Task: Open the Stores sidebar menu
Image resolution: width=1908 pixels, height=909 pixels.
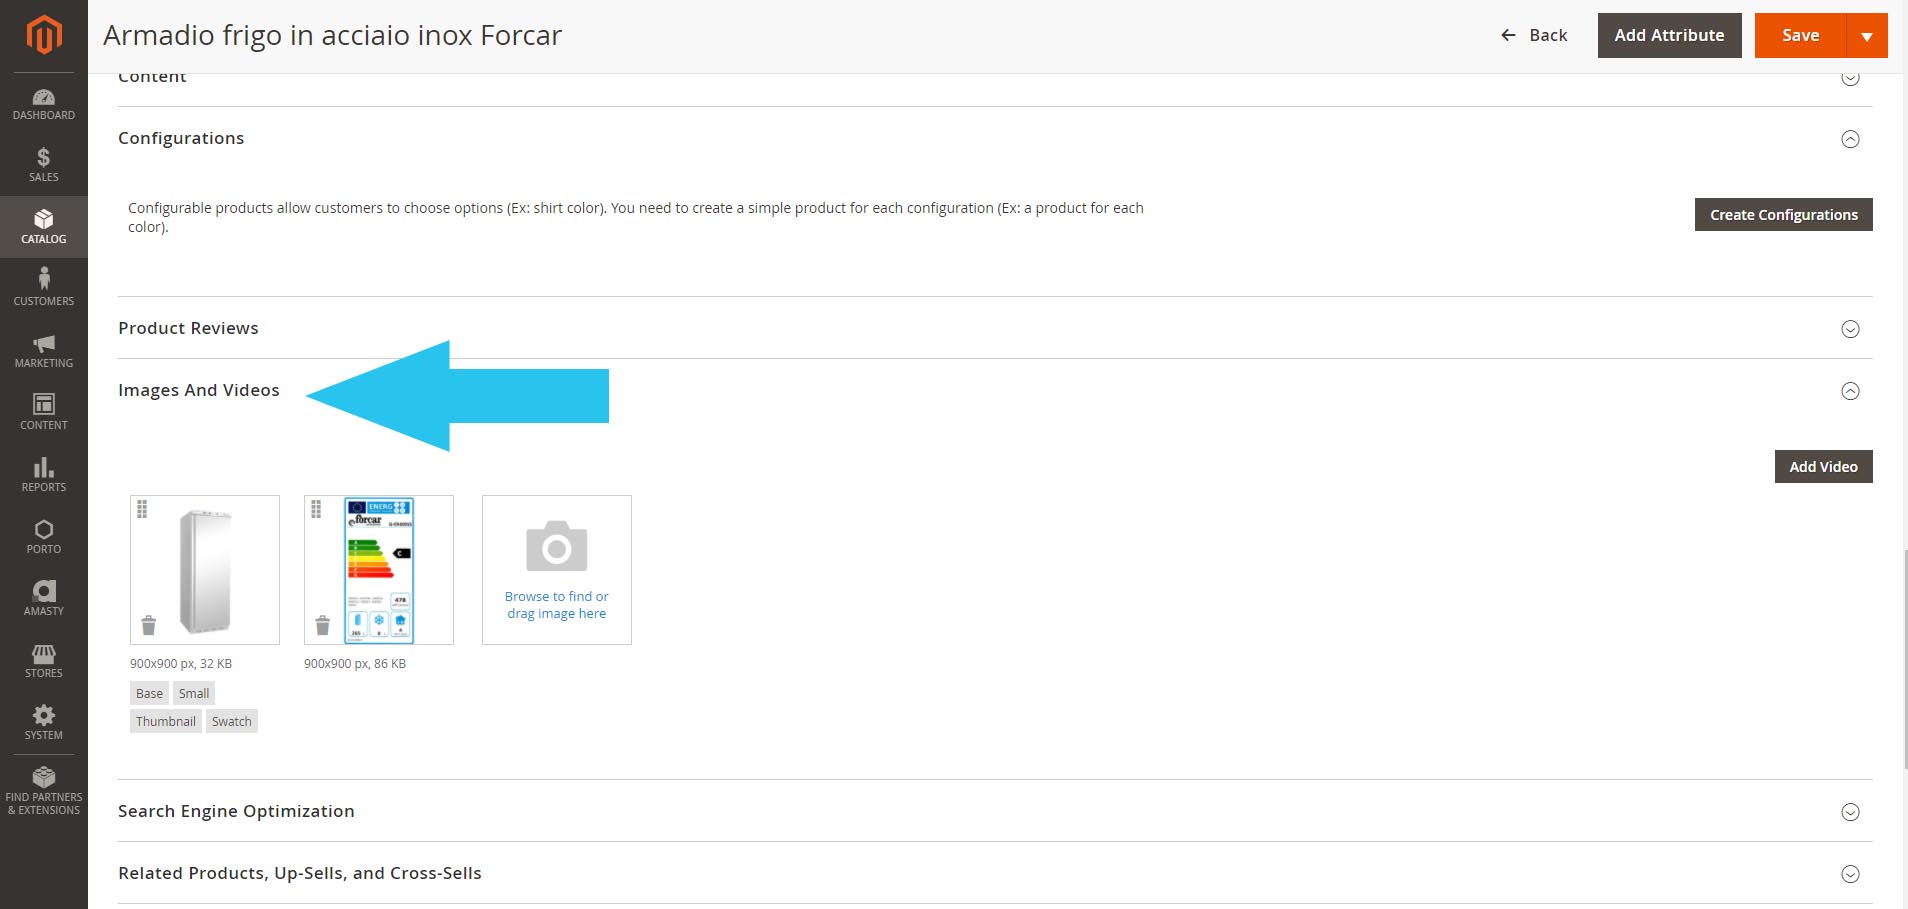Action: point(44,660)
